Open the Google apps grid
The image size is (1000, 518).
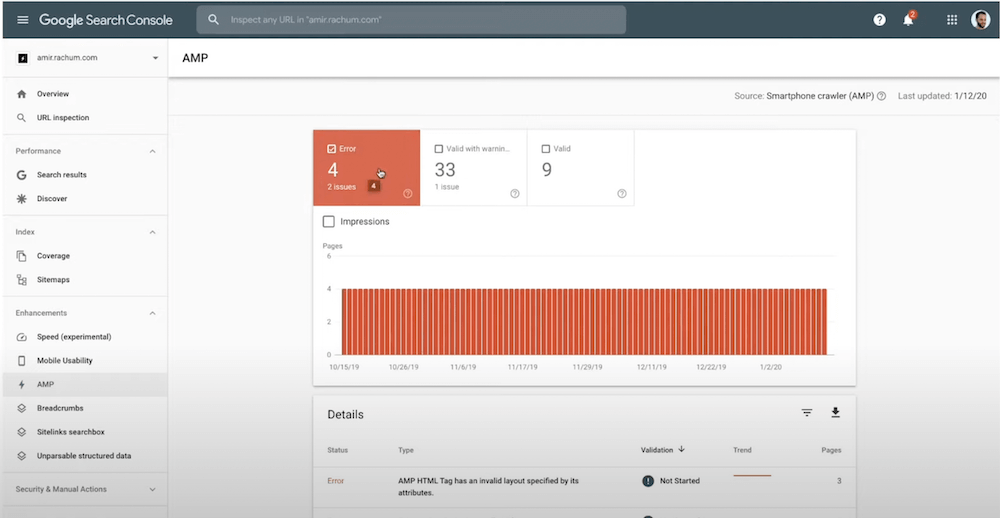(952, 20)
